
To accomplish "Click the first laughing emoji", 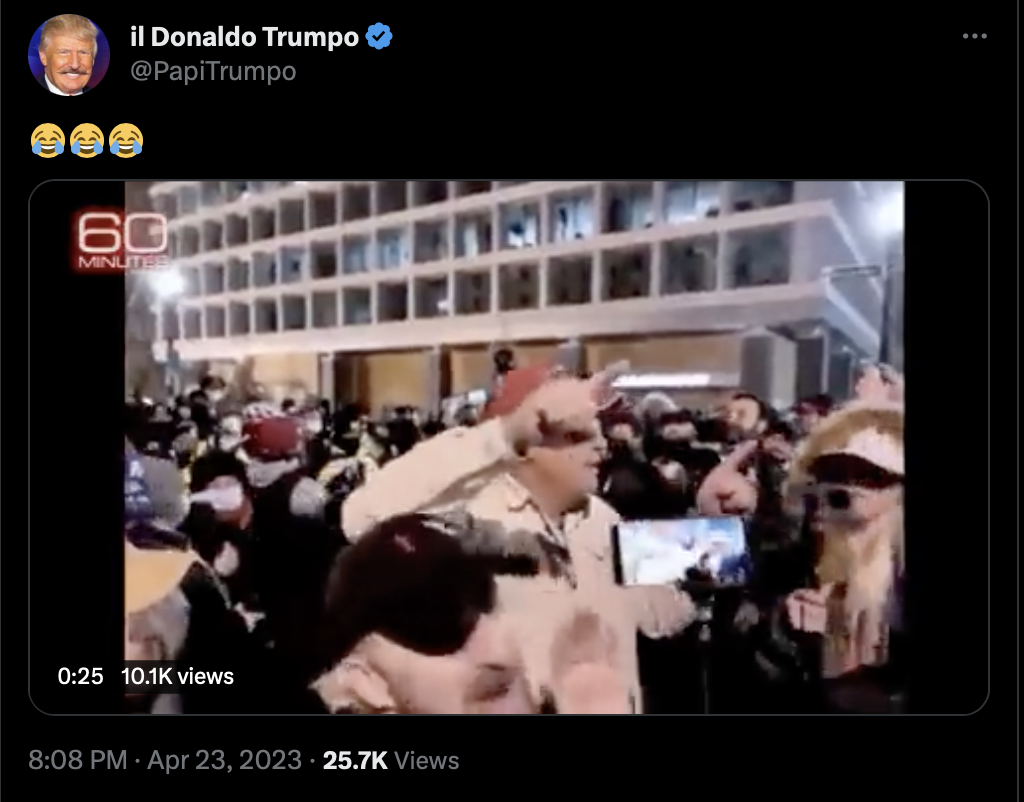I will coord(48,140).
